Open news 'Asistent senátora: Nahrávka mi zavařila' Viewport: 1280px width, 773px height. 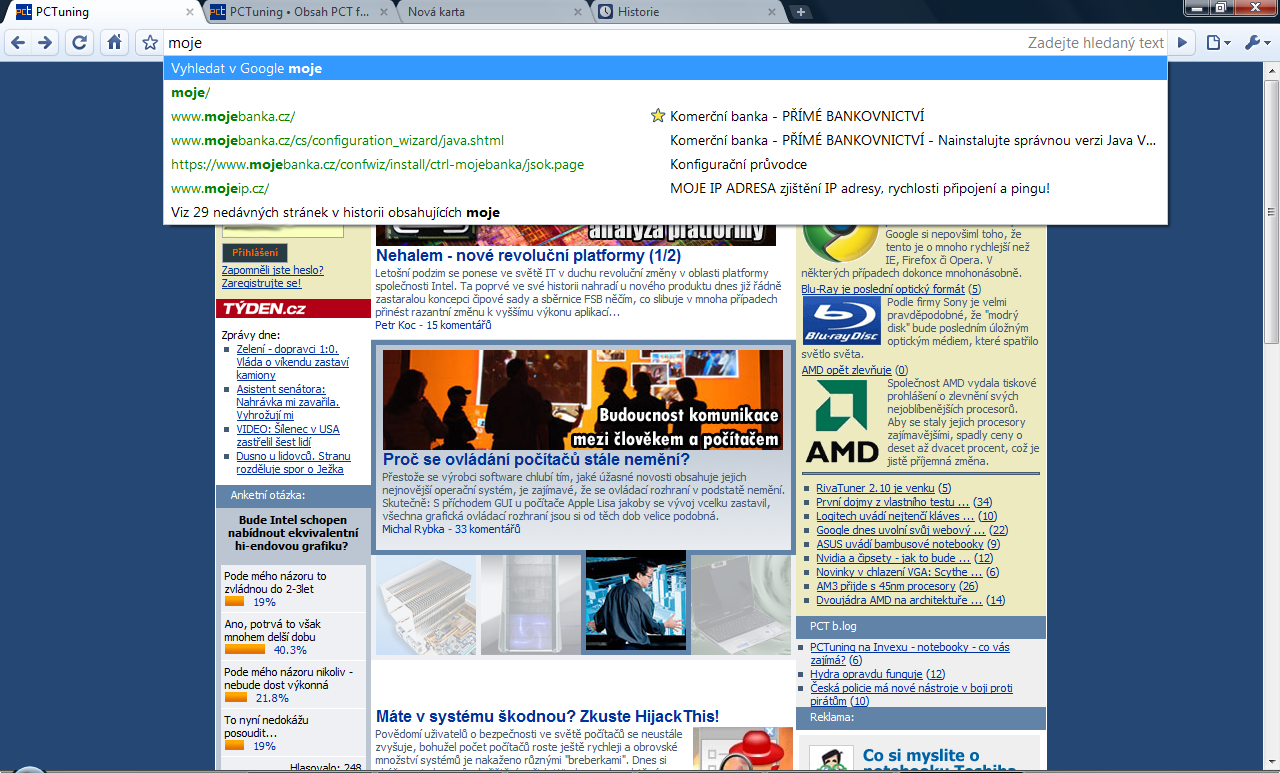288,402
